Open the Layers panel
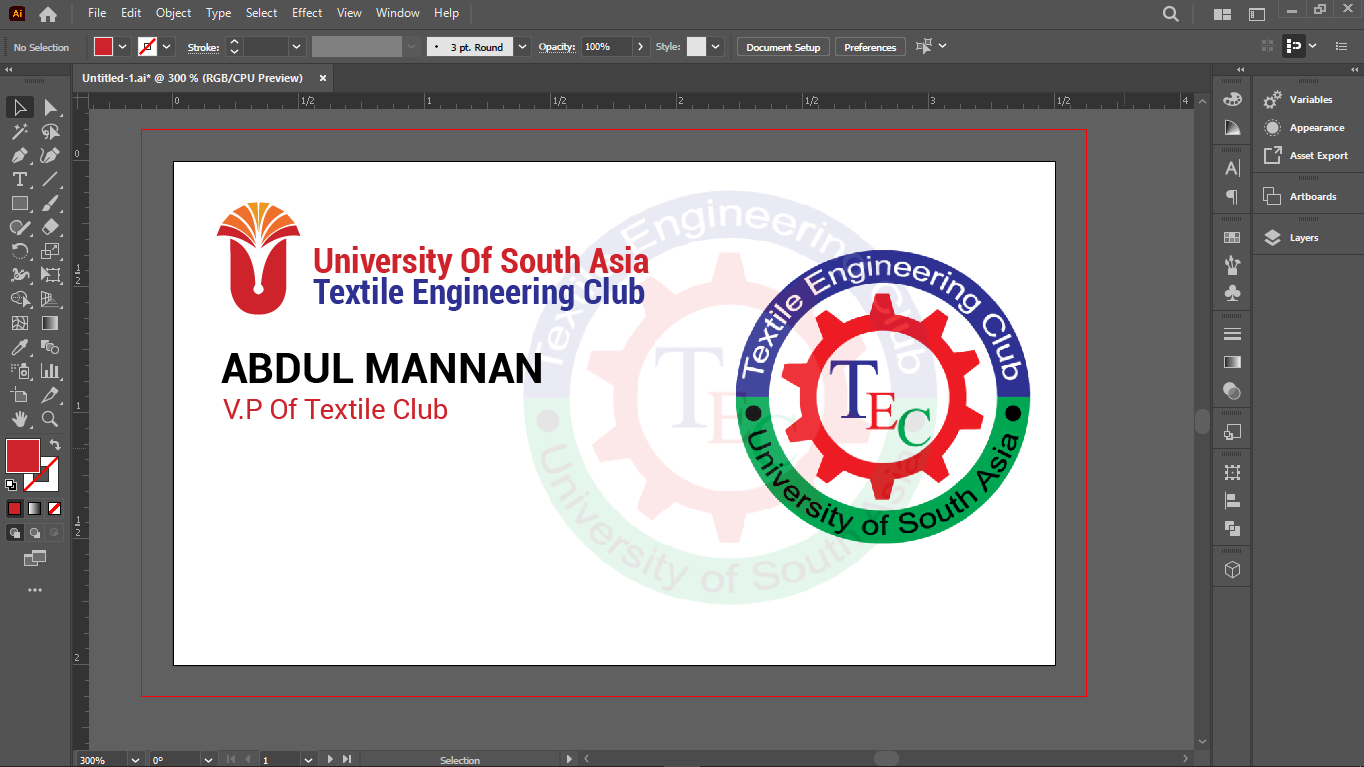 (1304, 238)
